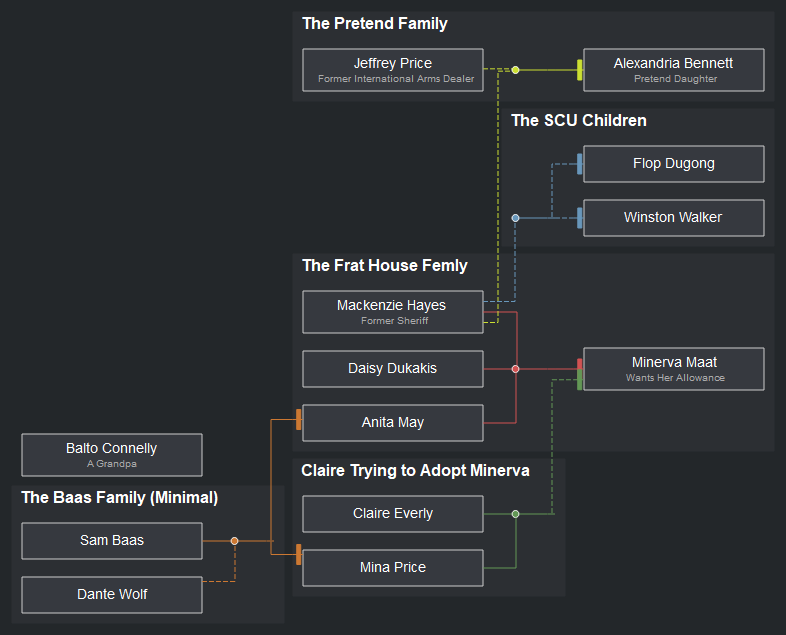The image size is (786, 635).
Task: Click The Baas Family (Minimal) group title
Action: (x=120, y=498)
